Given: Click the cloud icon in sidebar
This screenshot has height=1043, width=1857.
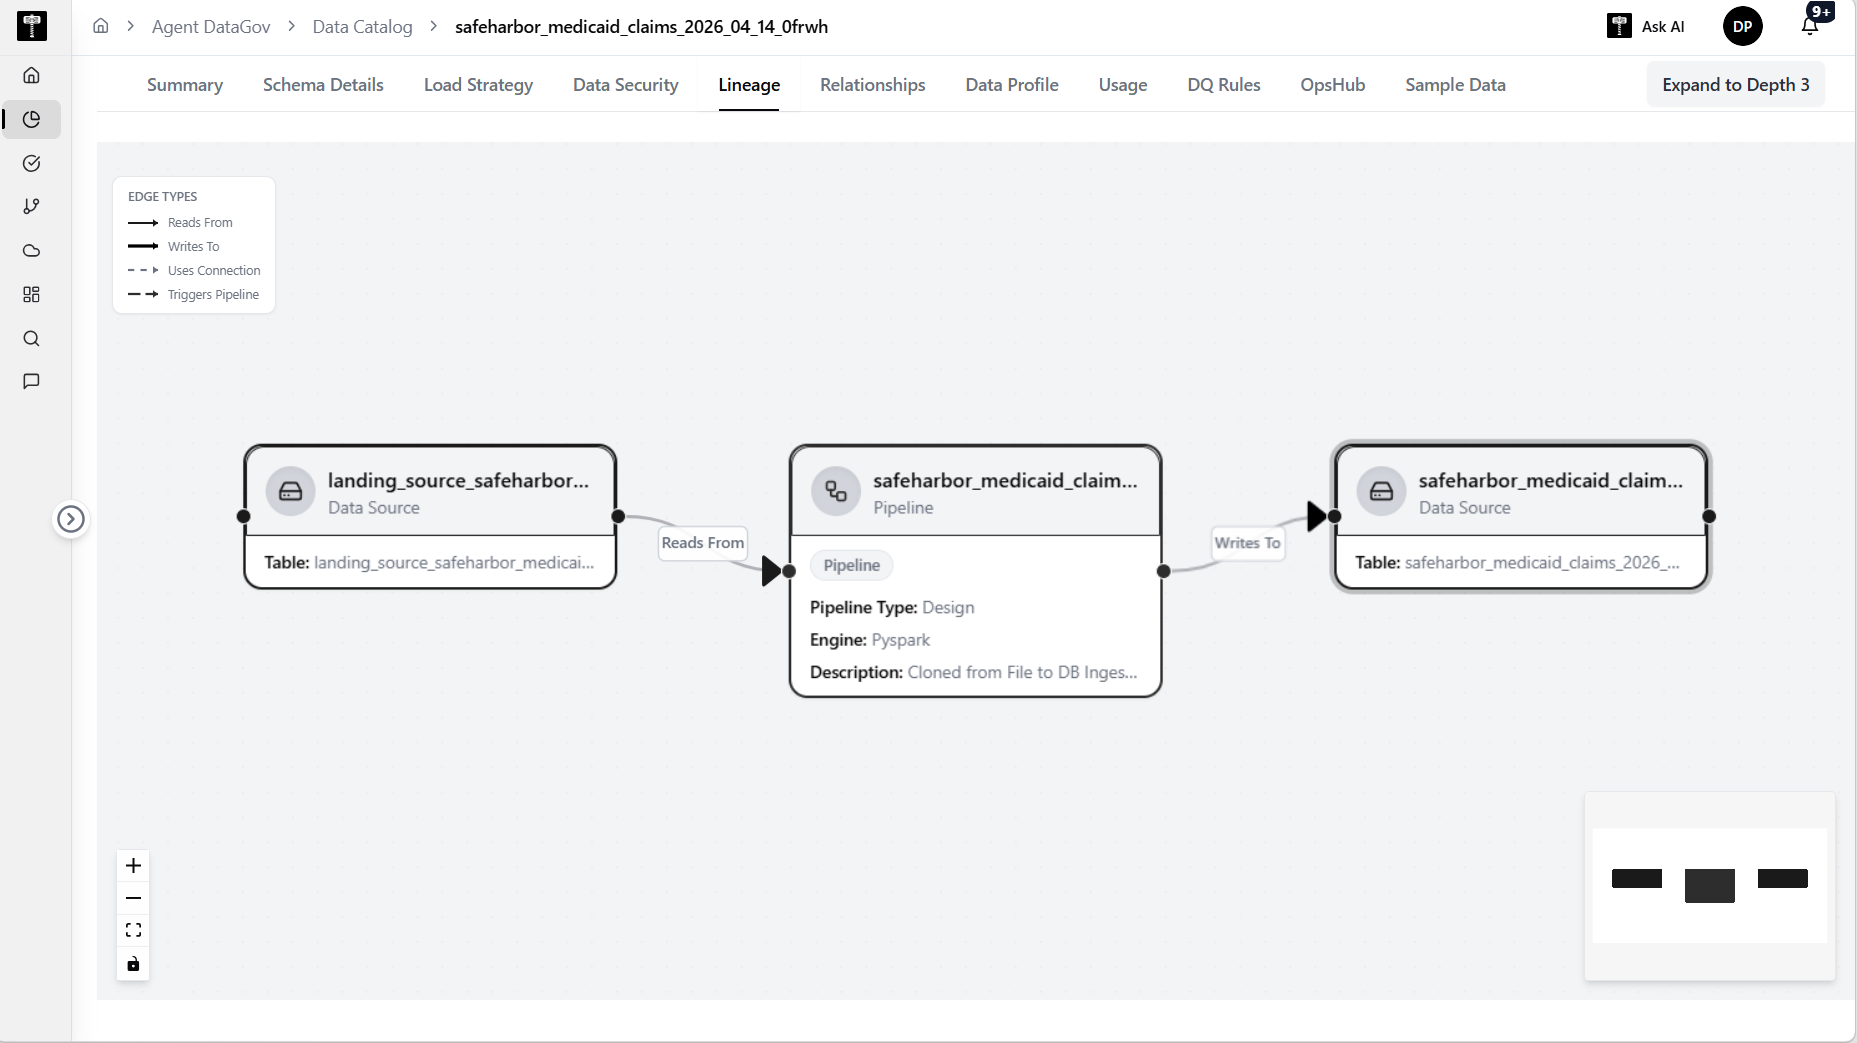Looking at the screenshot, I should (x=32, y=251).
